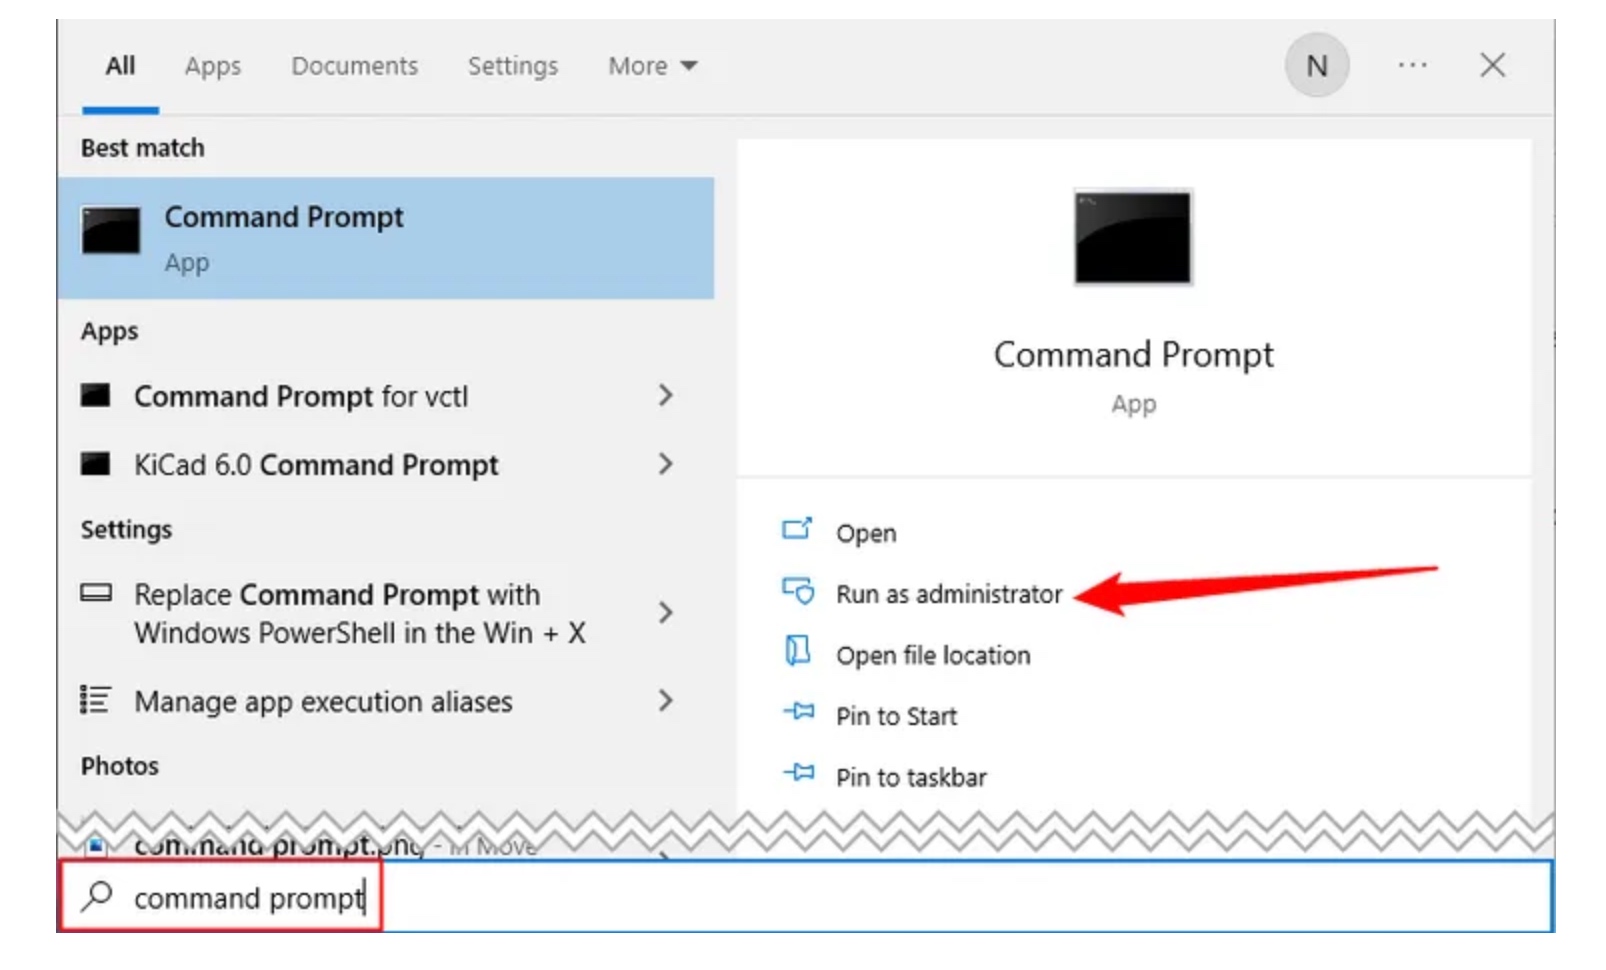Screen dimensions: 1606x970
Task: Click the Open action icon
Action: coord(797,529)
